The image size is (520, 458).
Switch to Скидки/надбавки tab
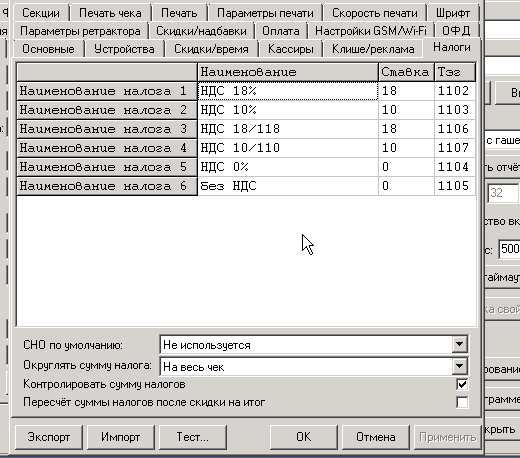click(201, 31)
